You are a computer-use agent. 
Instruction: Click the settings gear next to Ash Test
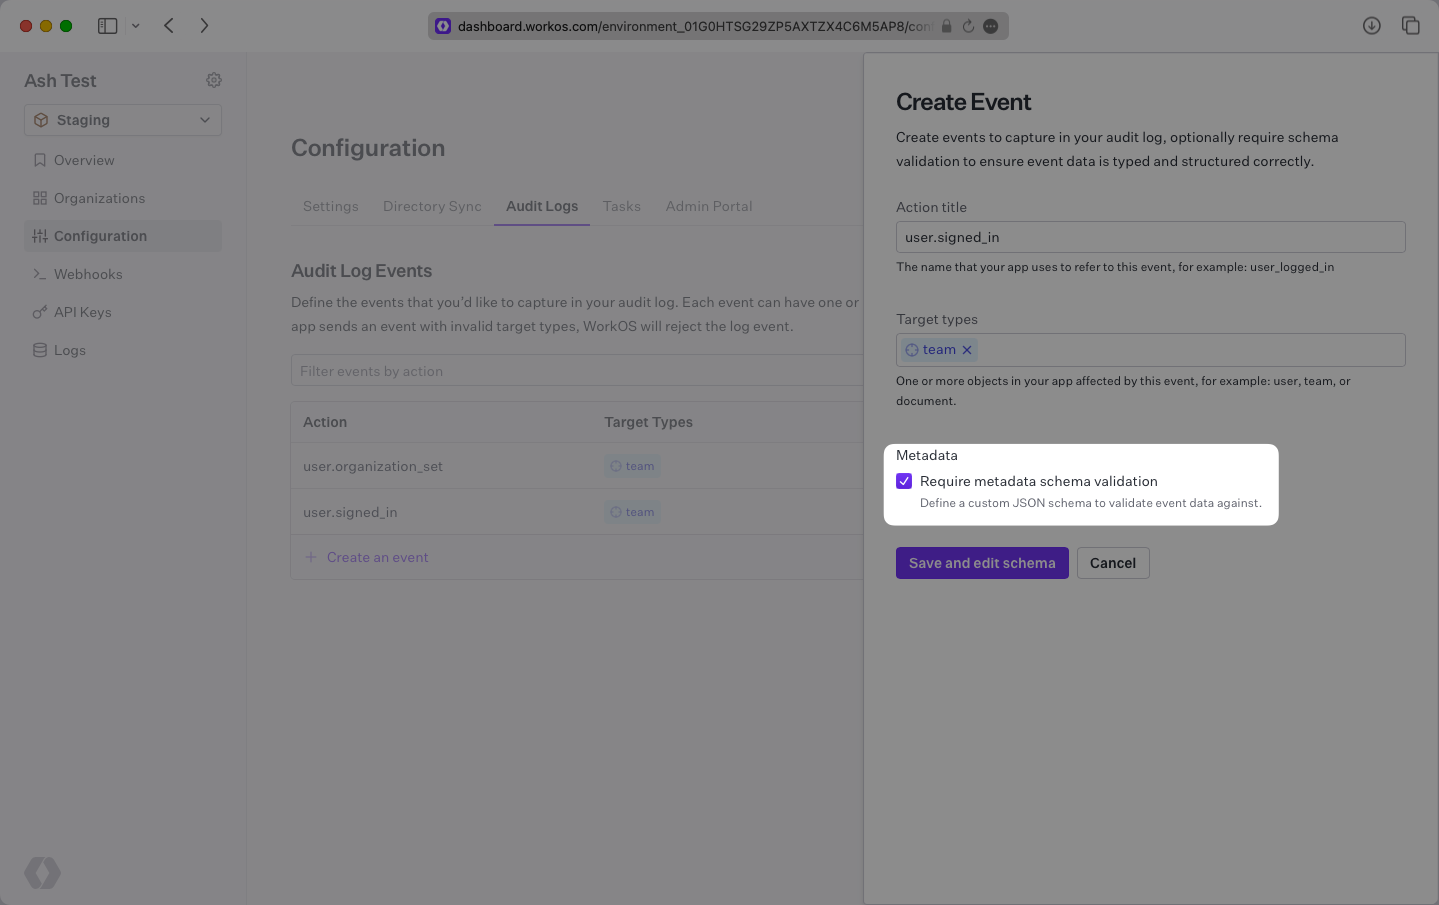pos(213,80)
